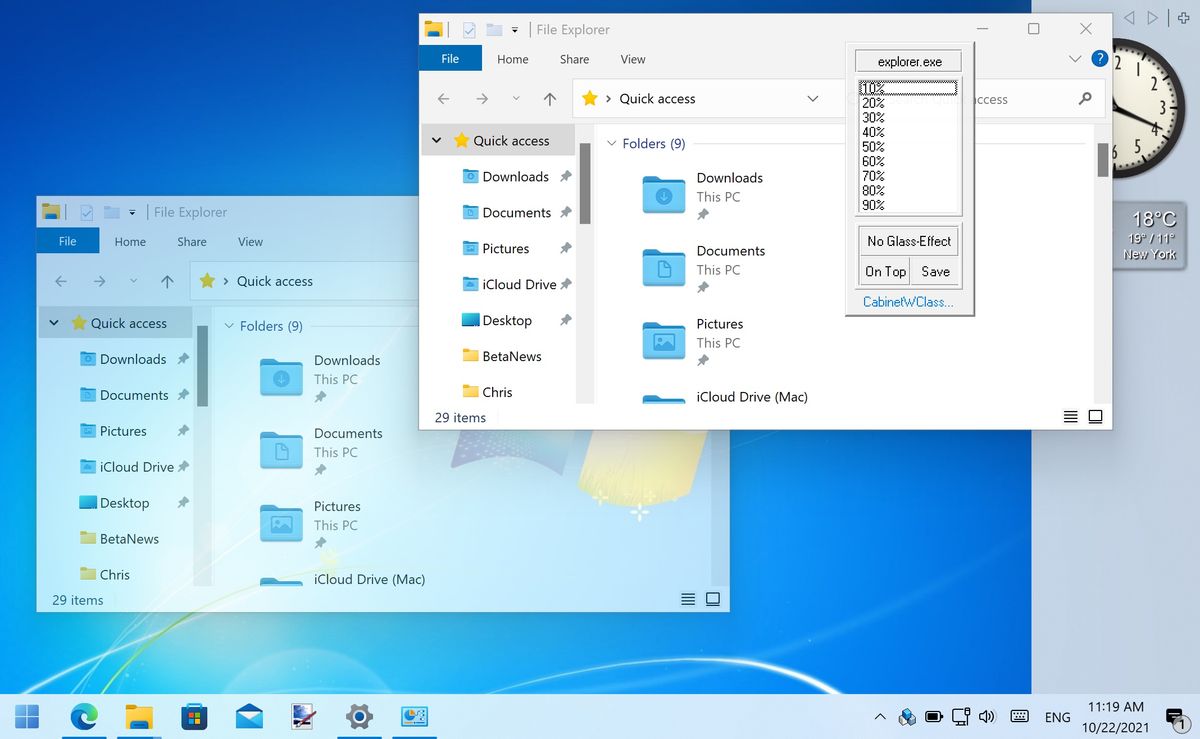This screenshot has height=739, width=1200.
Task: Switch to details view in File Explorer
Action: click(x=1071, y=417)
